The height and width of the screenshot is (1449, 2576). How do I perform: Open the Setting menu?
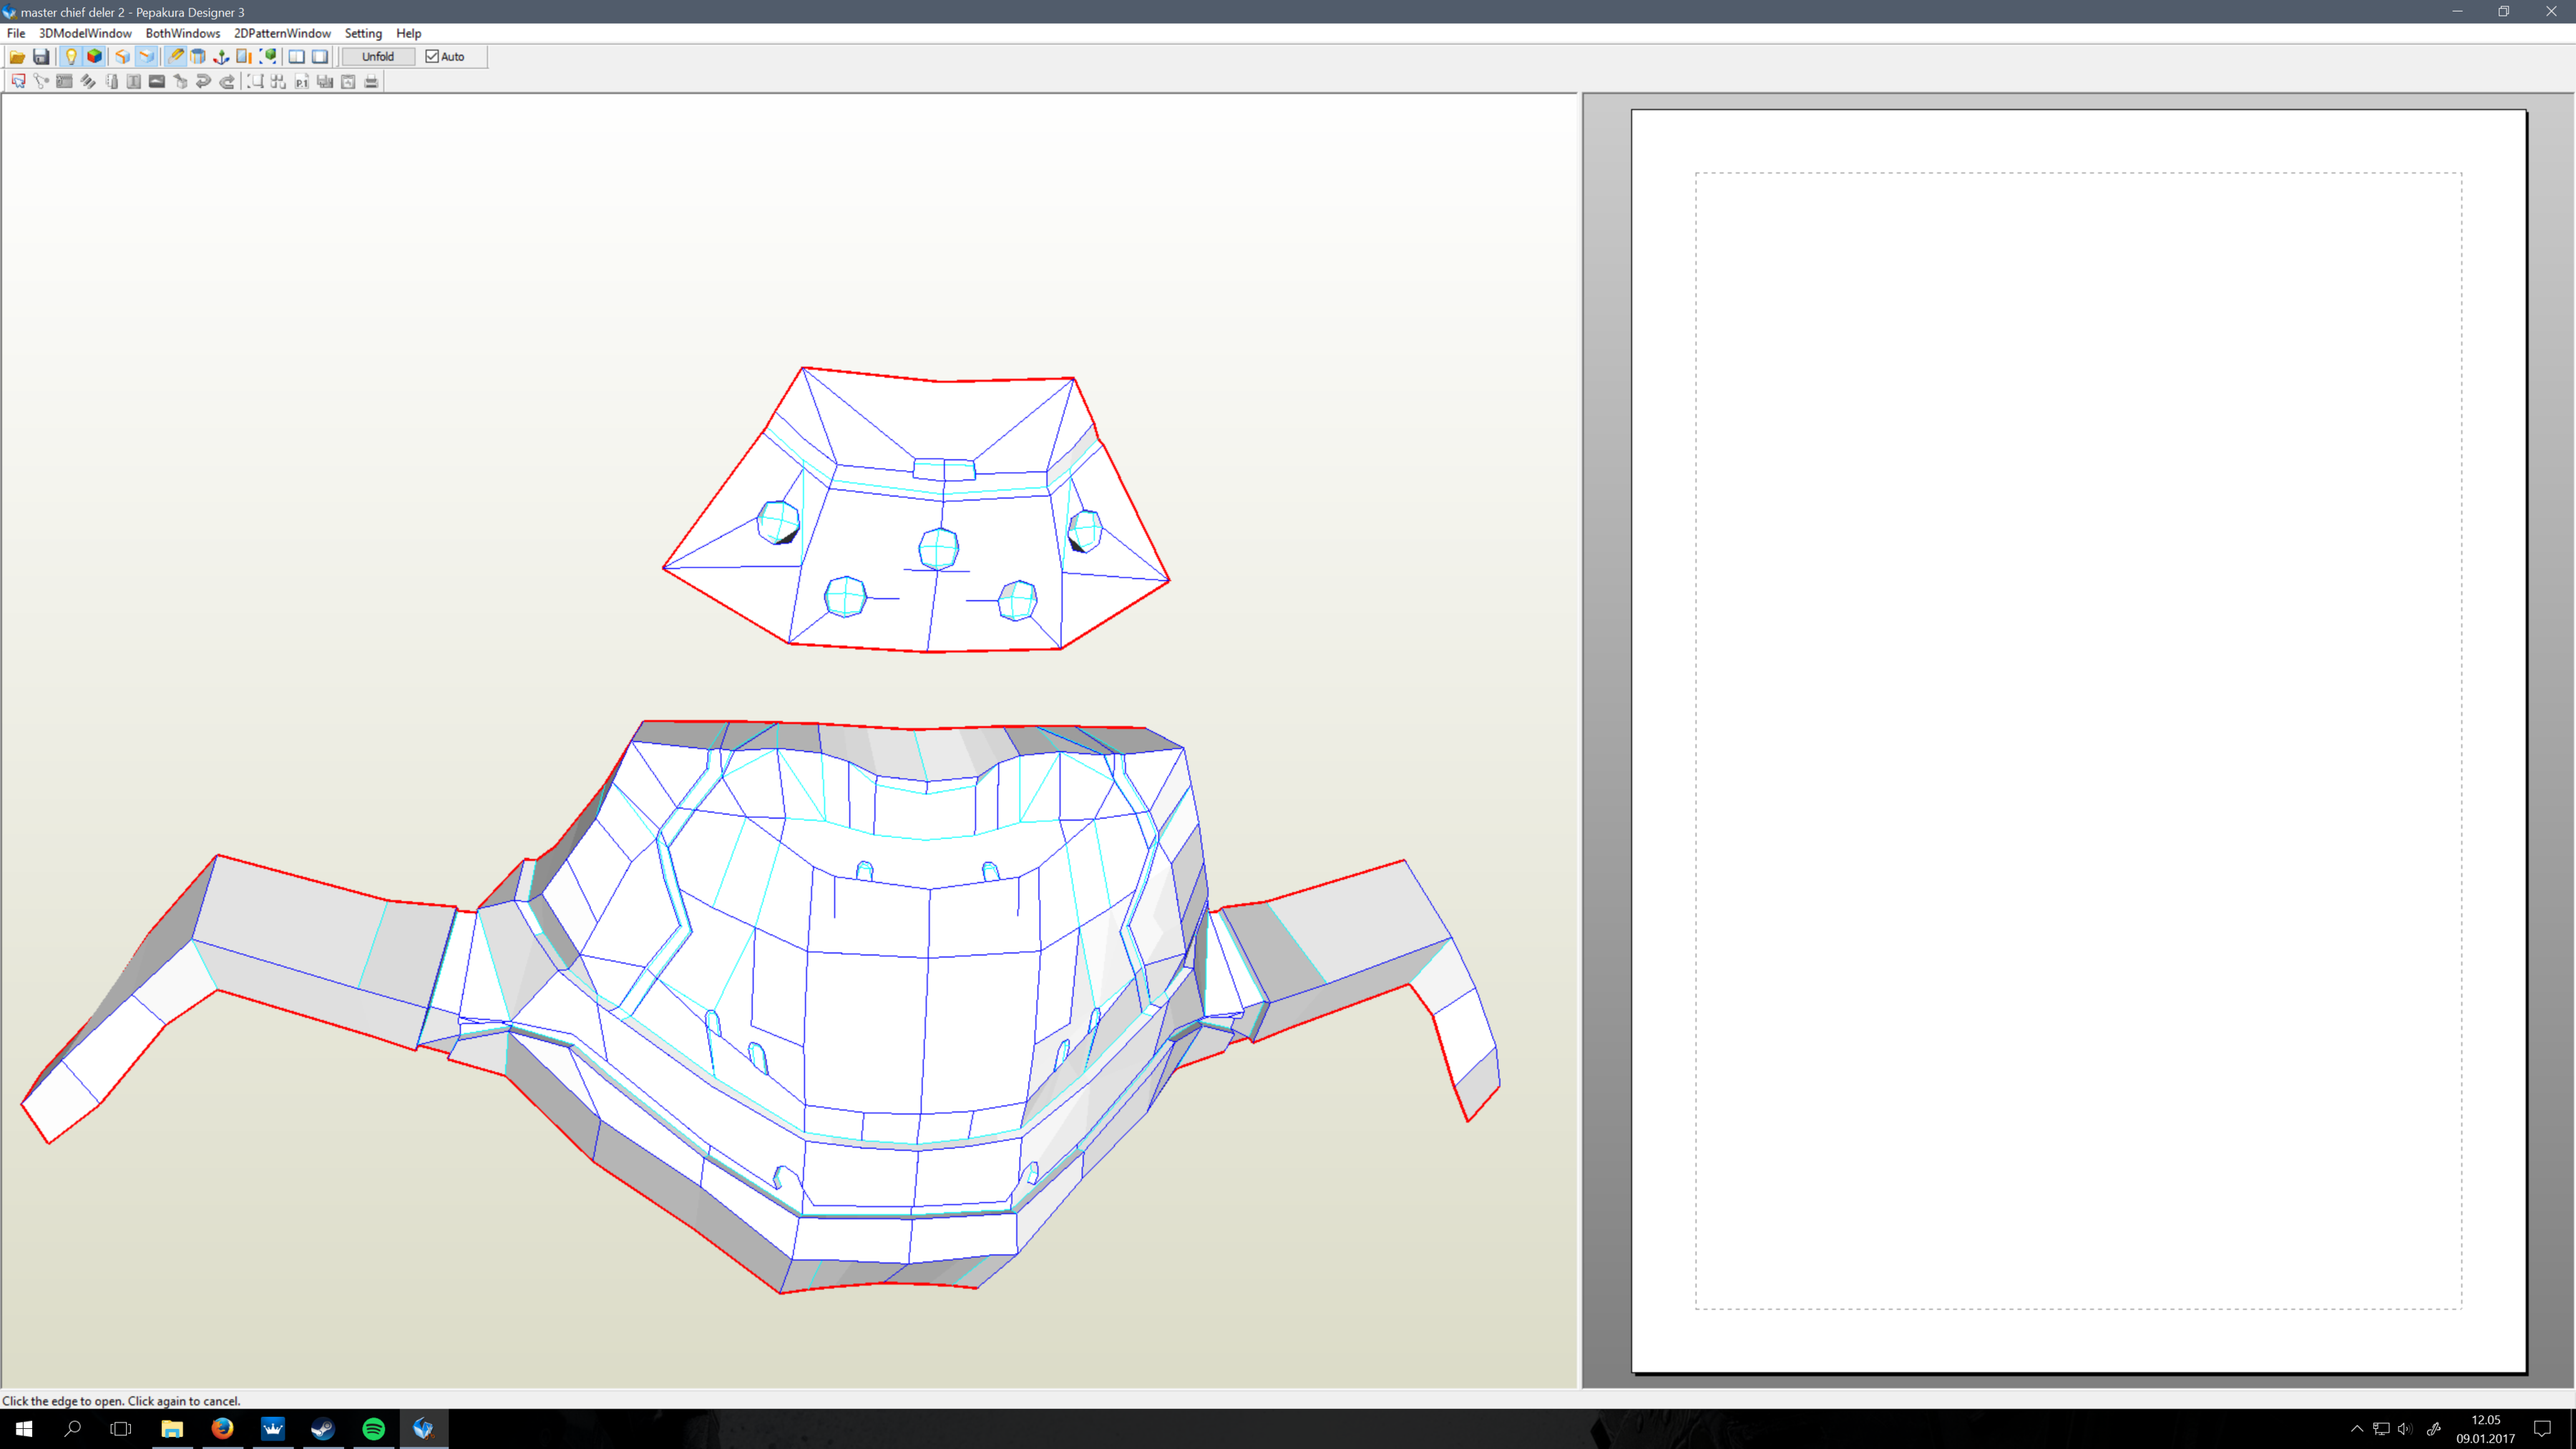click(x=363, y=33)
